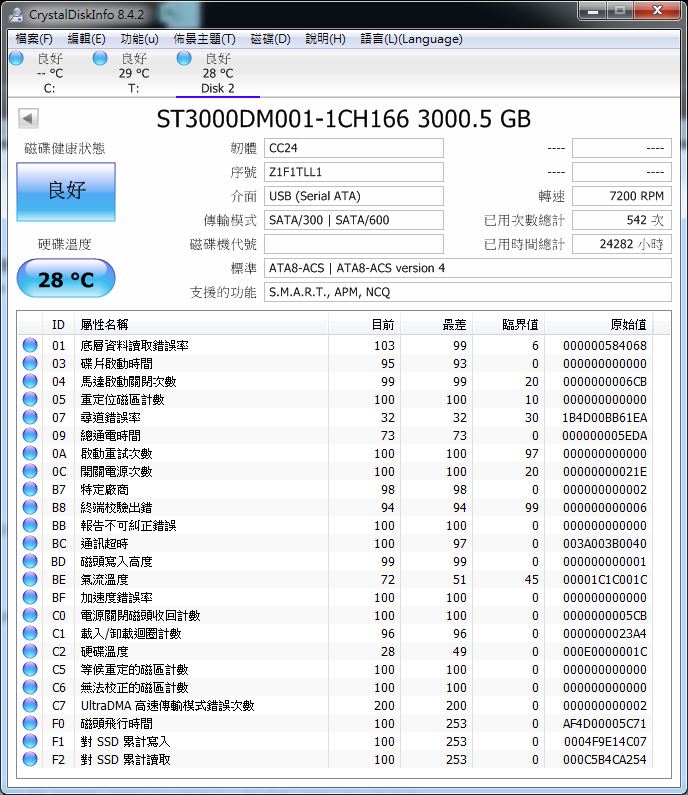Click the 28 °C temperature button

66,278
